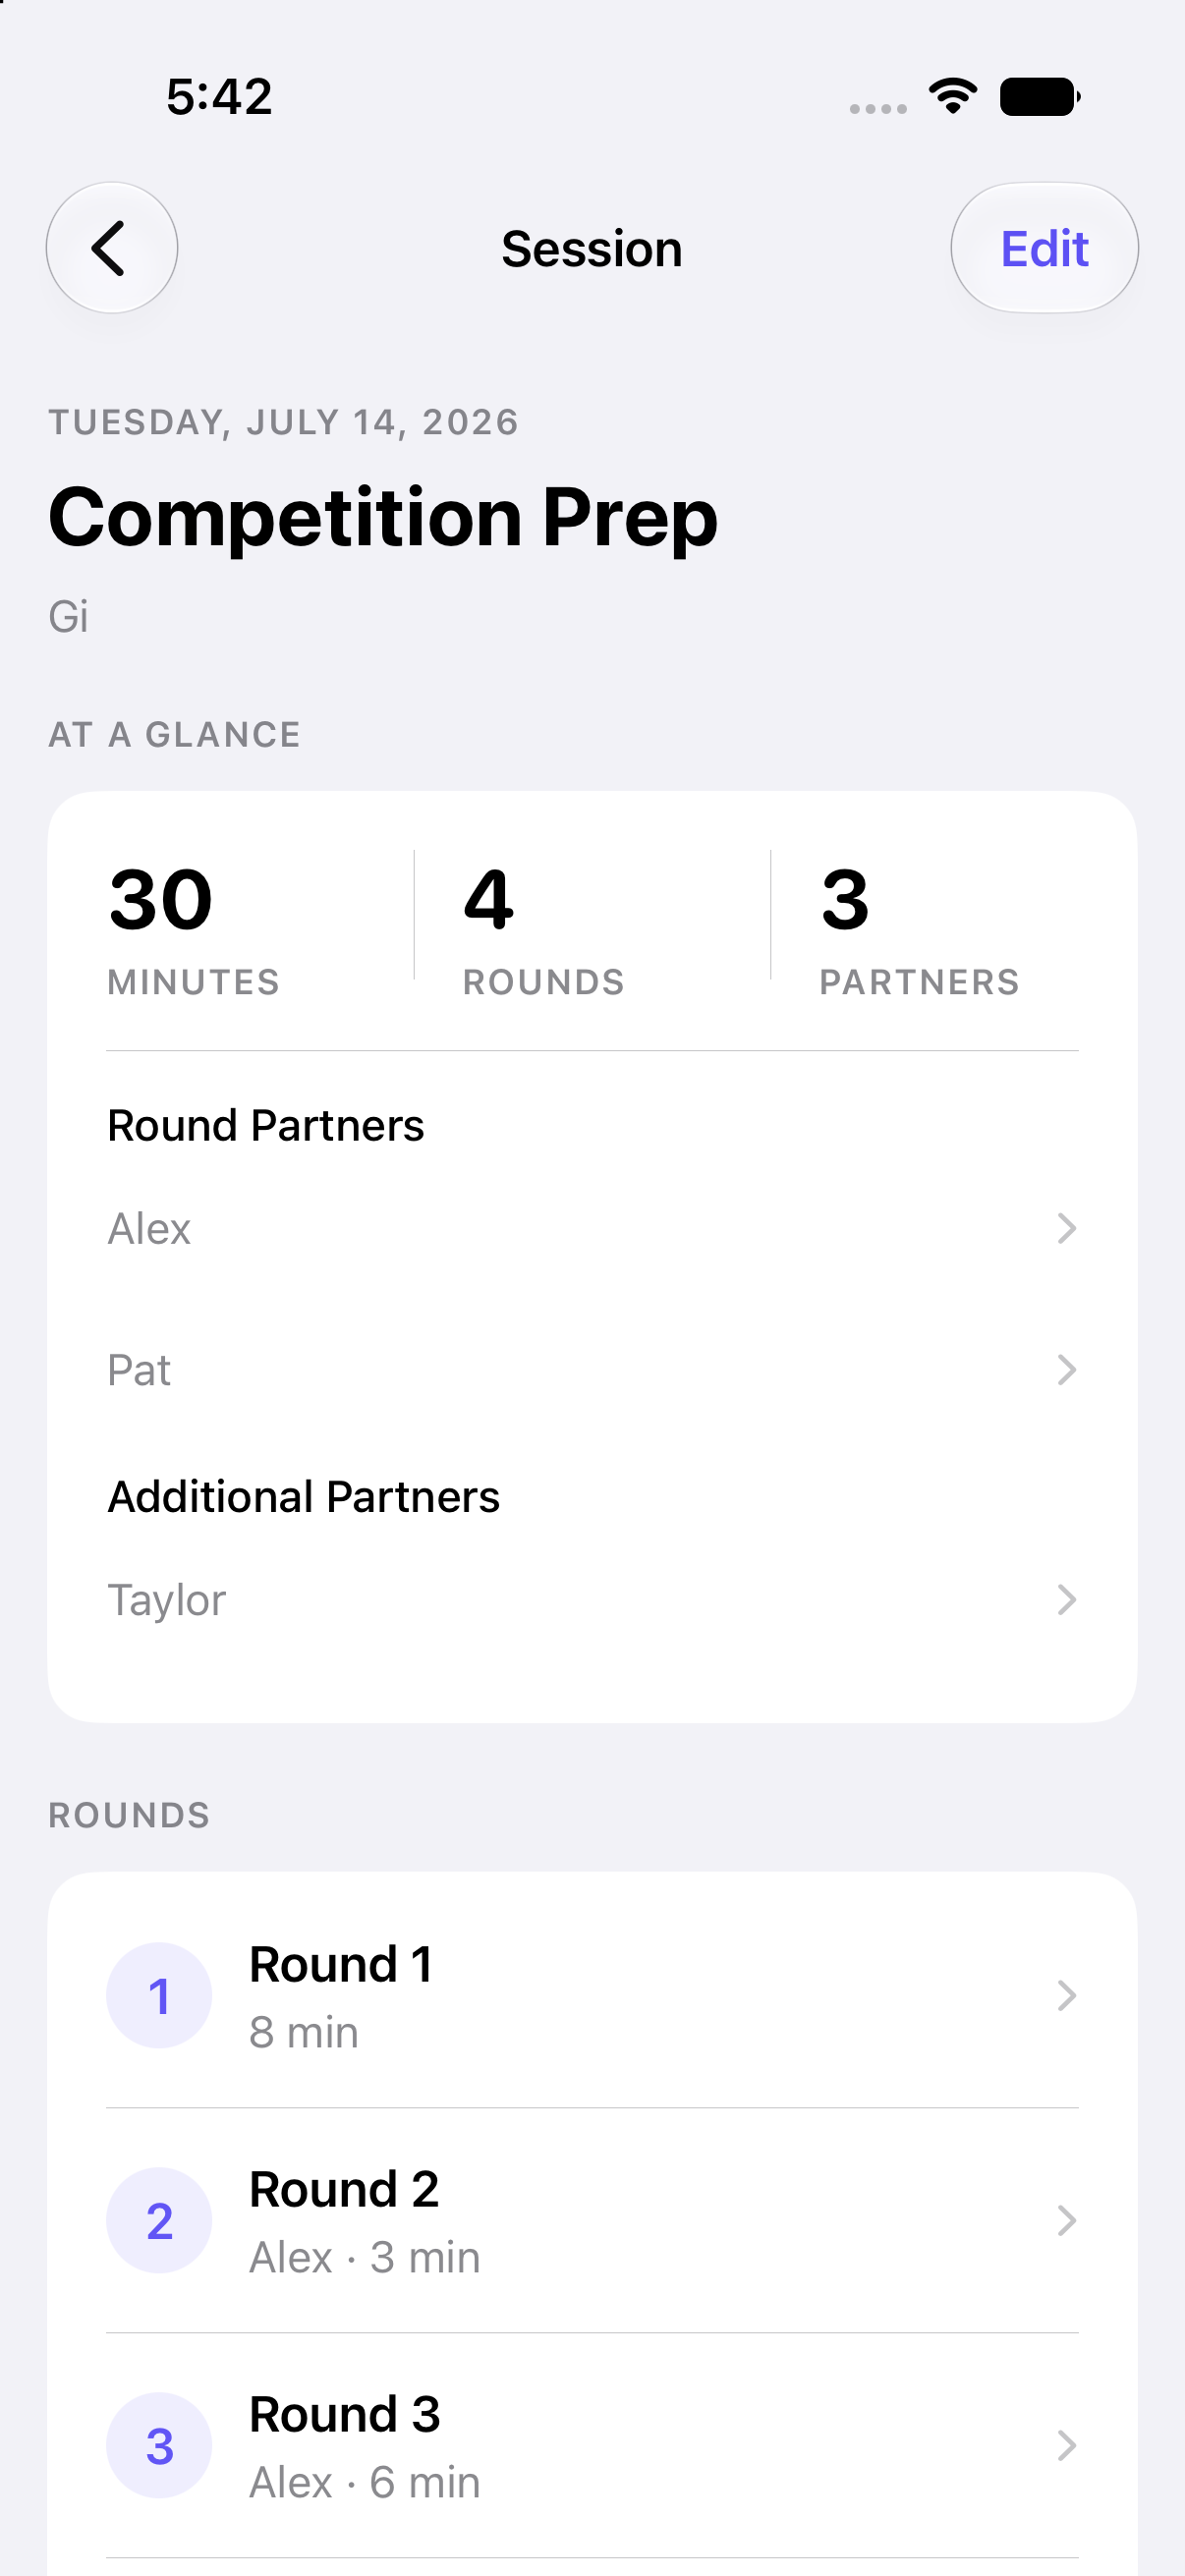Open Round 1 details chevron
Screen dimensions: 1185x2576
tap(1066, 1995)
